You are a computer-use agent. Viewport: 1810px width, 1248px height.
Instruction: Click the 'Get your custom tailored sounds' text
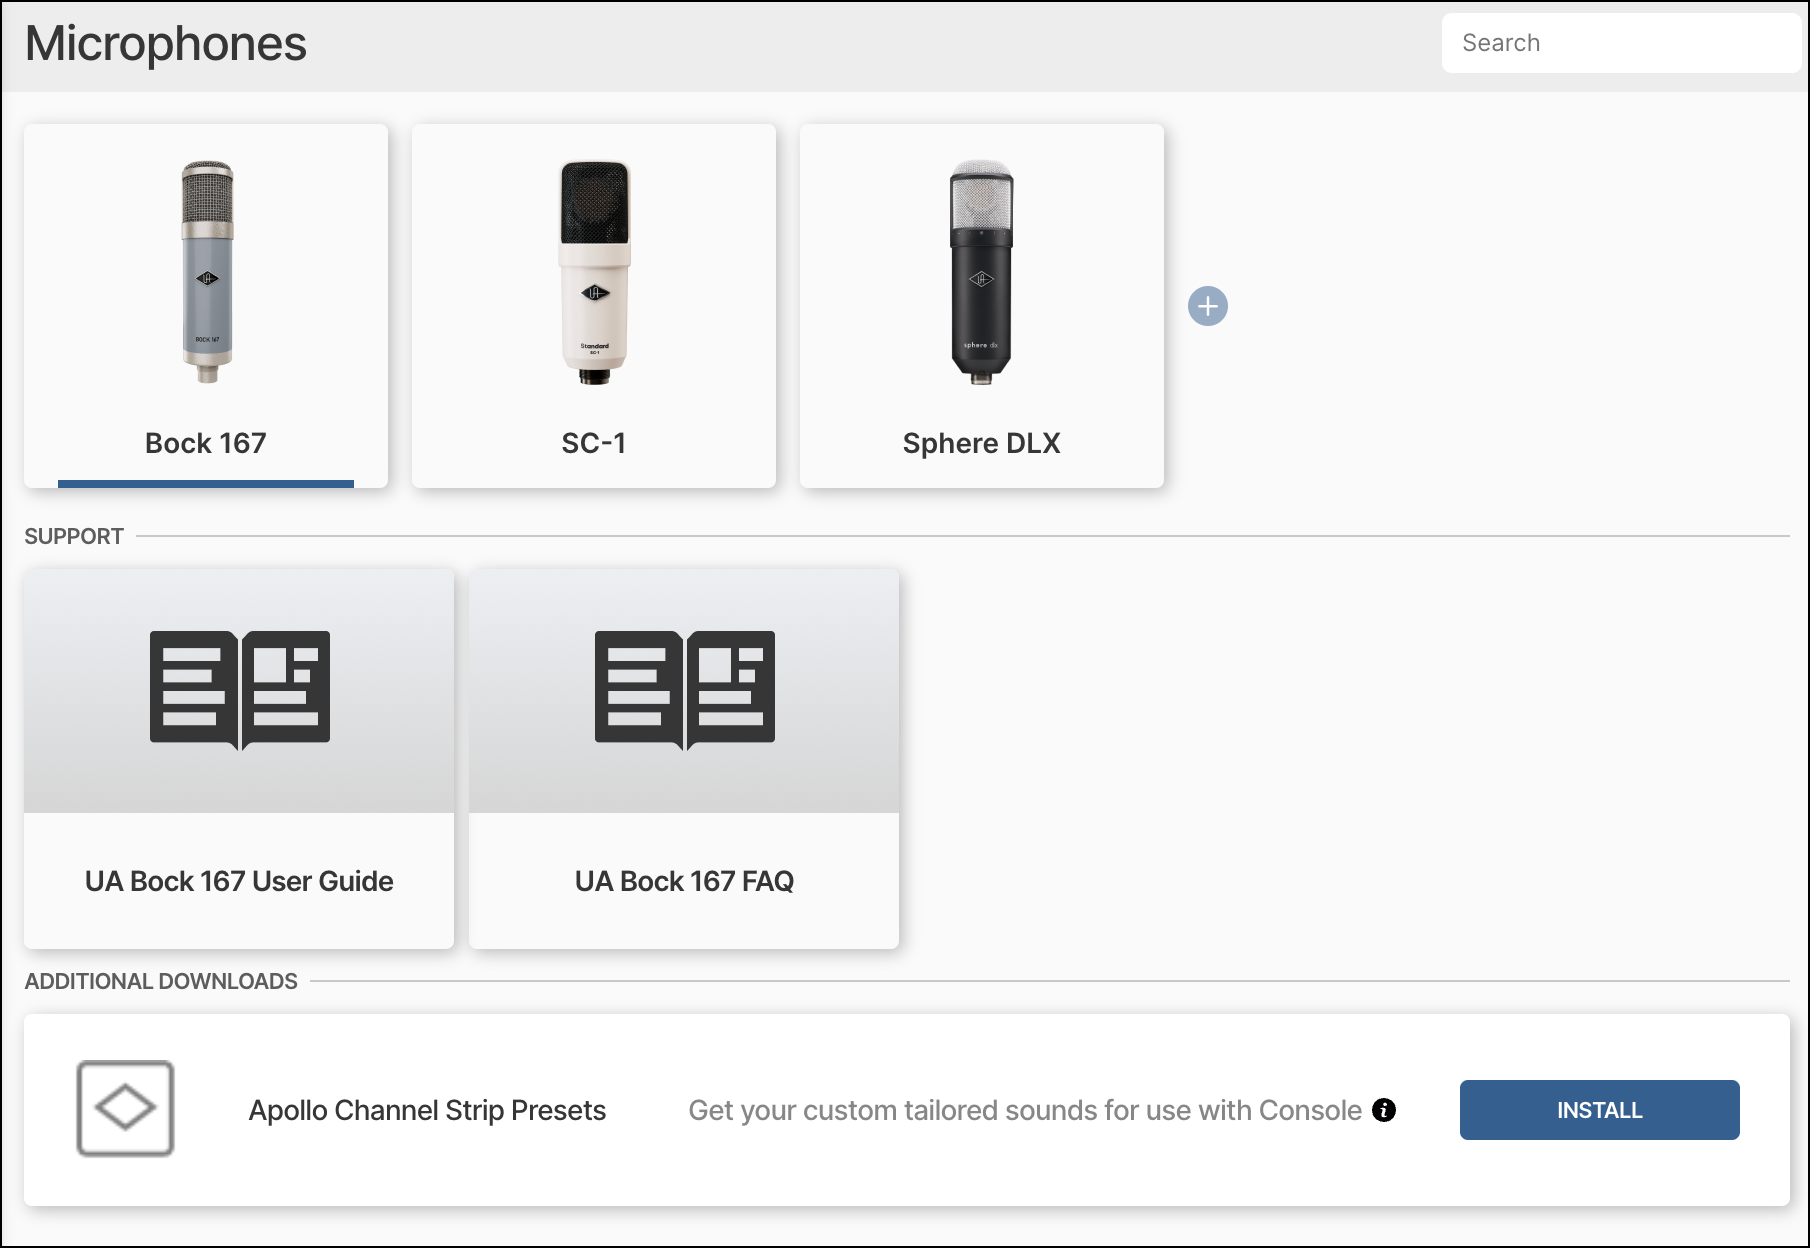(x=1025, y=1110)
